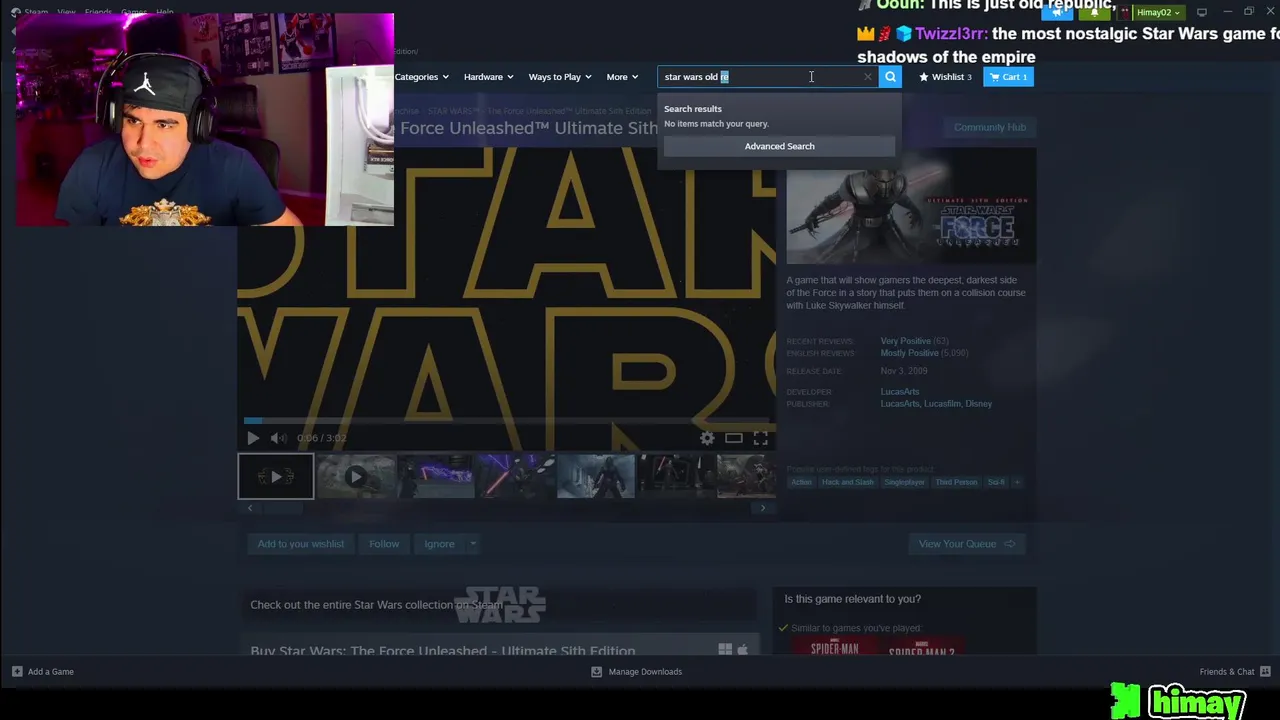Expand the Ways to Play dropdown
1280x720 pixels.
pyautogui.click(x=560, y=77)
